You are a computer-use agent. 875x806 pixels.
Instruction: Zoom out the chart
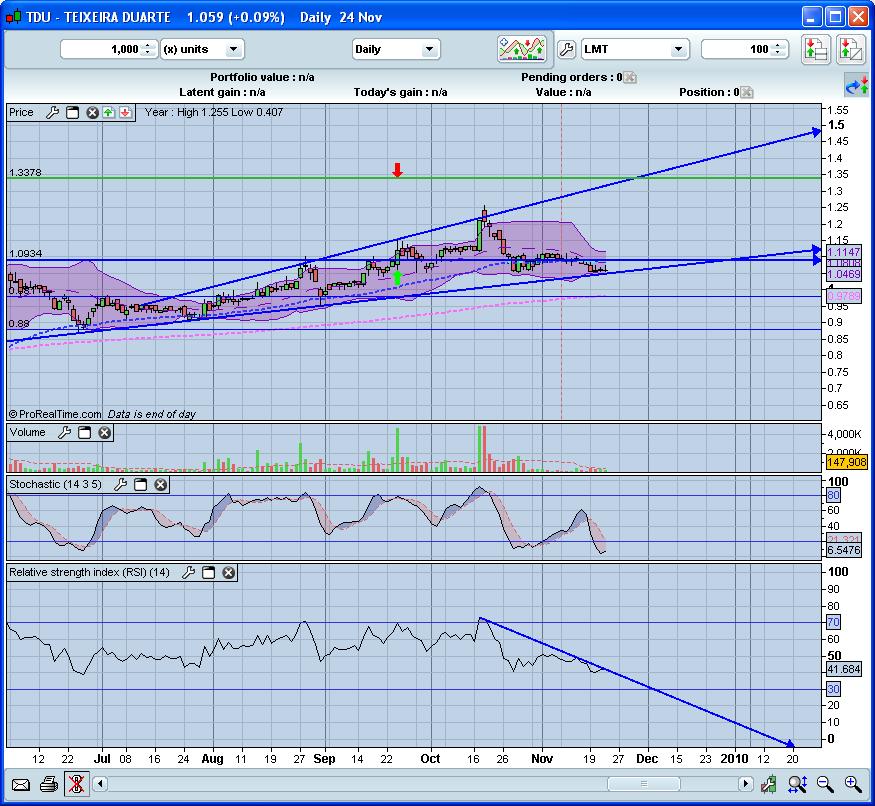point(825,784)
